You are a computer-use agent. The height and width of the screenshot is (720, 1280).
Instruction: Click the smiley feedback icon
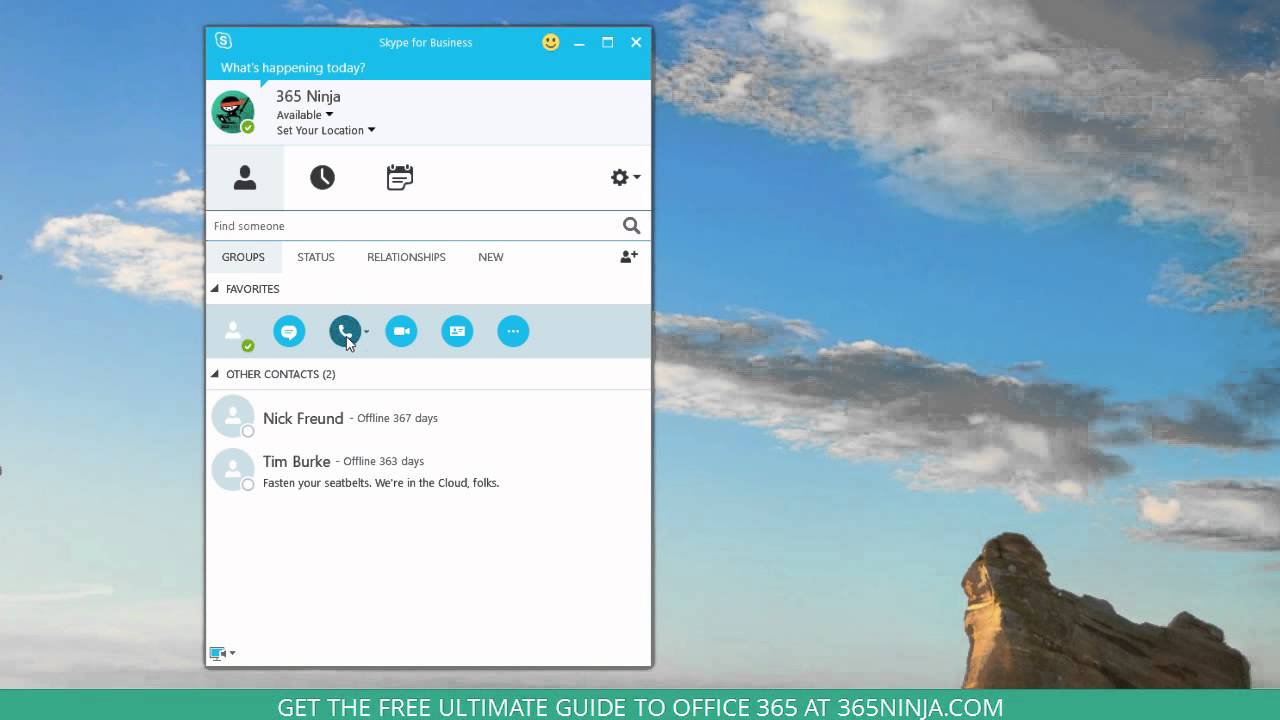coord(551,42)
